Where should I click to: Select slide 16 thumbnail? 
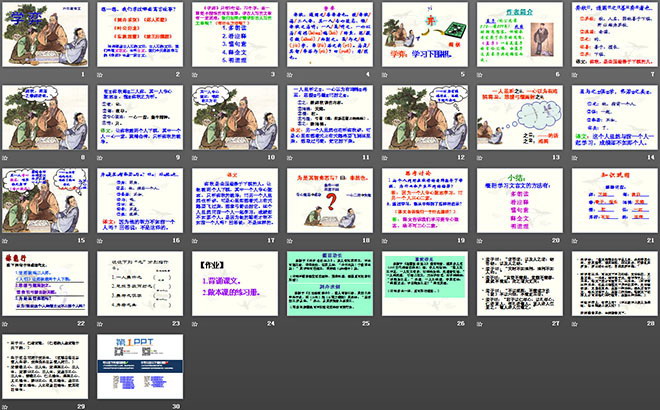pos(140,201)
